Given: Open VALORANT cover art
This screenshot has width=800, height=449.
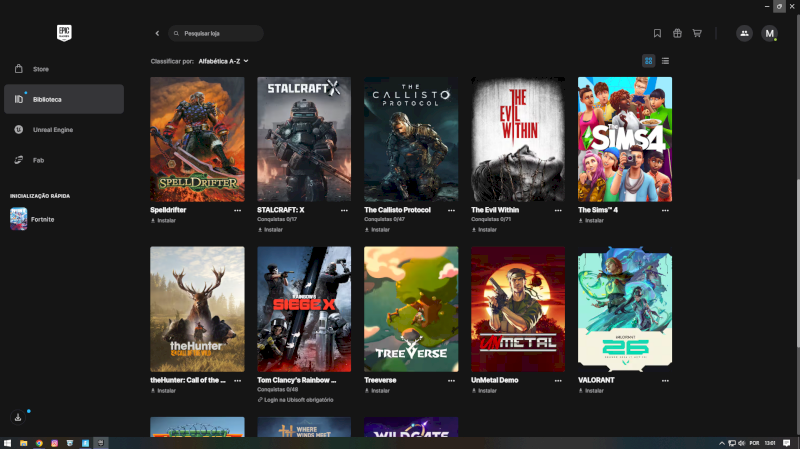Looking at the screenshot, I should (624, 309).
